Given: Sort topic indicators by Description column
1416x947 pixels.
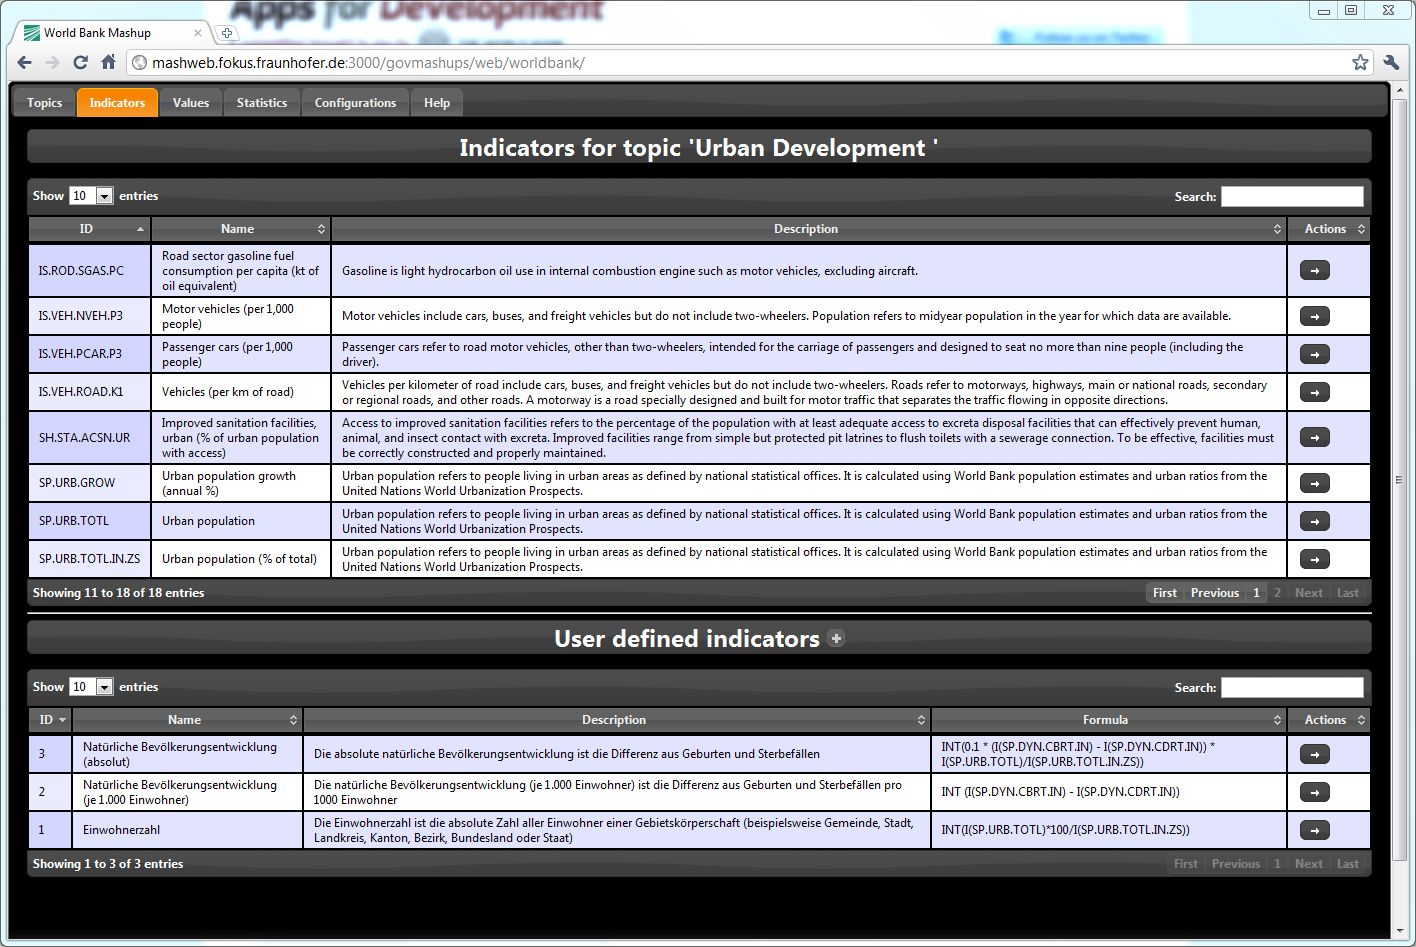Looking at the screenshot, I should coord(809,229).
